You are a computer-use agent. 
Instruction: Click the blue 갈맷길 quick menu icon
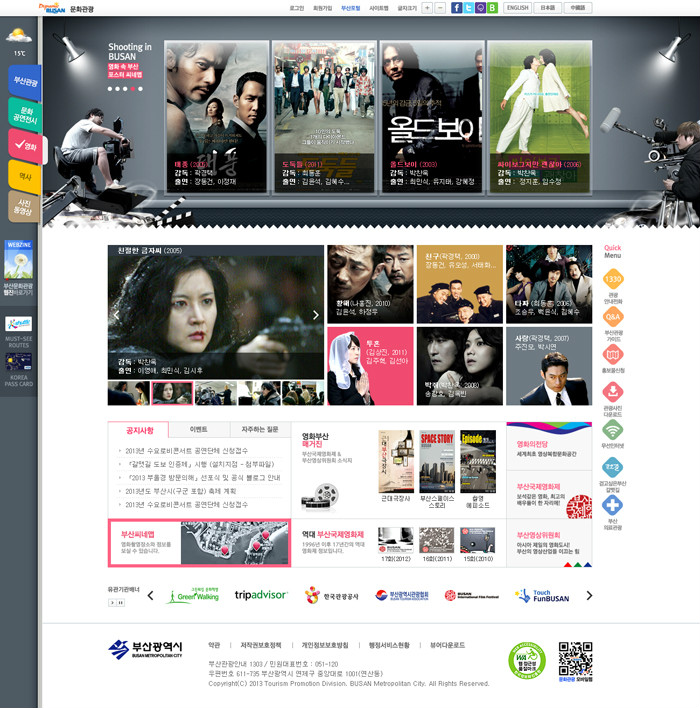pos(613,467)
